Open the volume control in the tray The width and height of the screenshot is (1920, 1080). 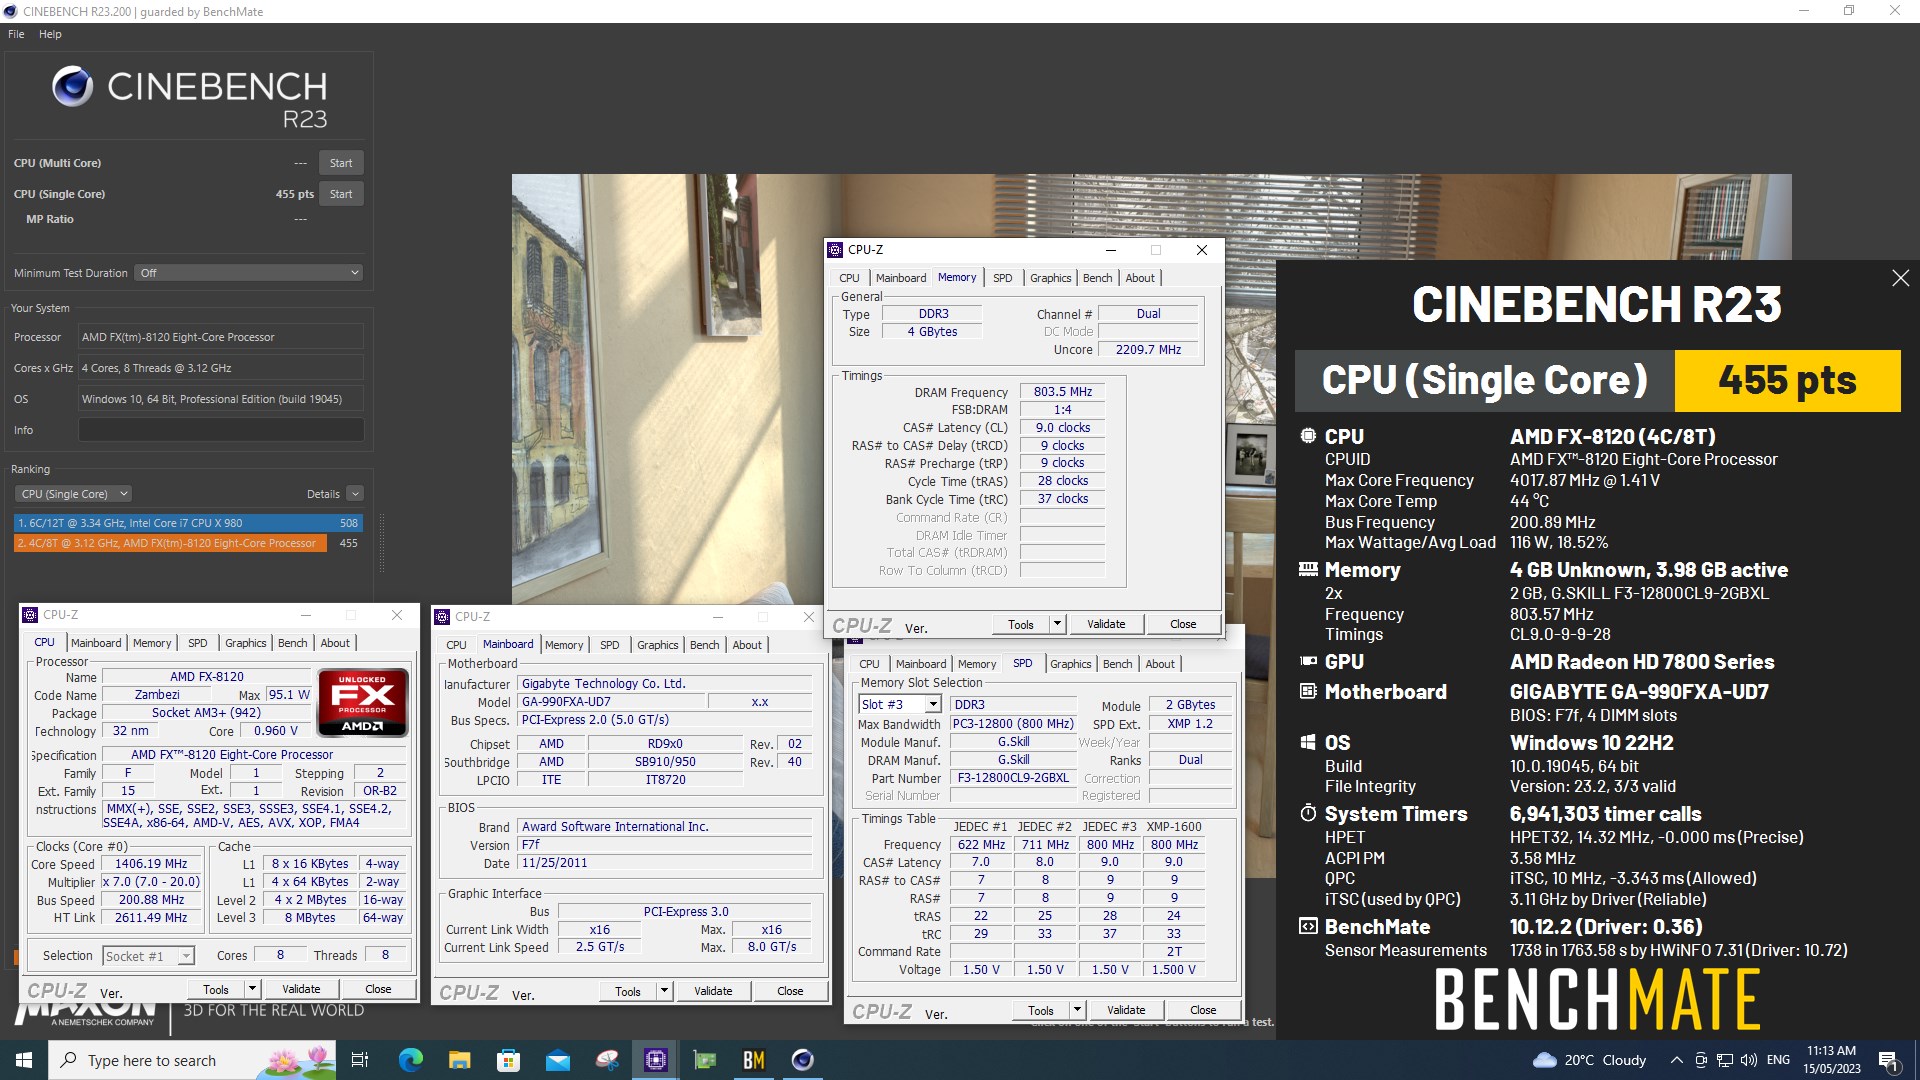[1749, 1060]
